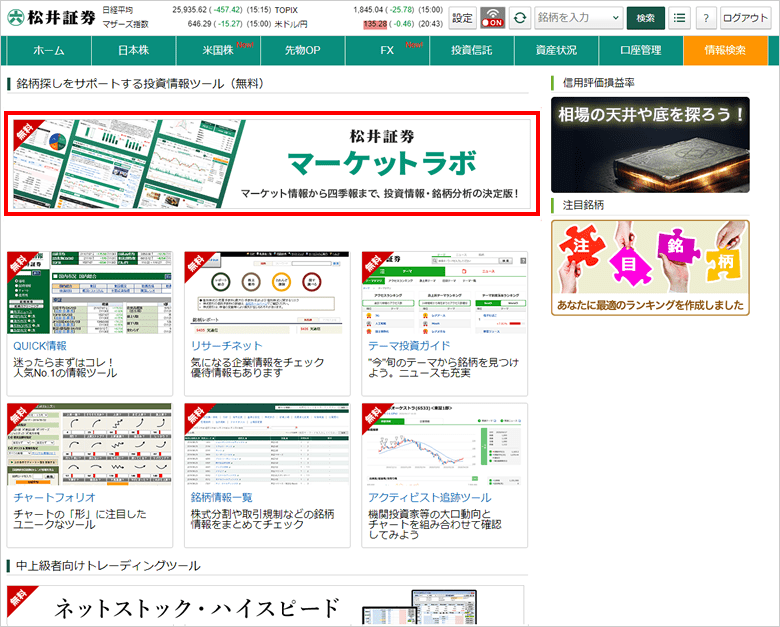Click the チャートフォリオ thumbnail image
Viewport: 780px width, 627px height.
[x=90, y=444]
